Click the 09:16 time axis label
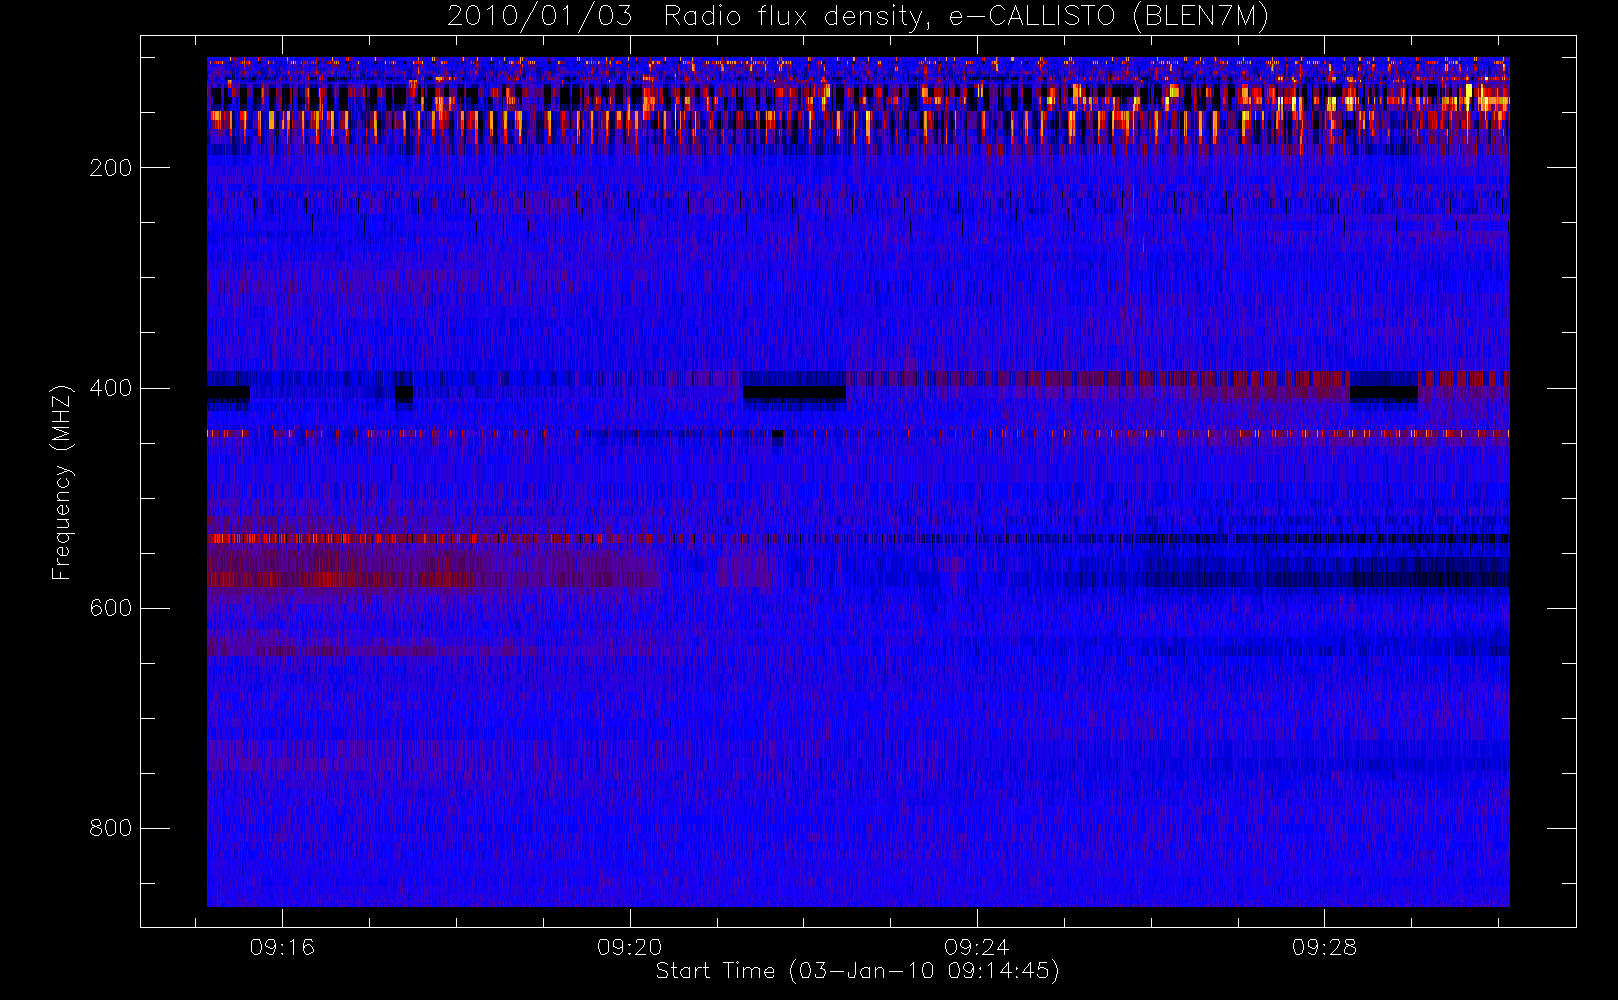Image resolution: width=1618 pixels, height=1000 pixels. pyautogui.click(x=282, y=947)
